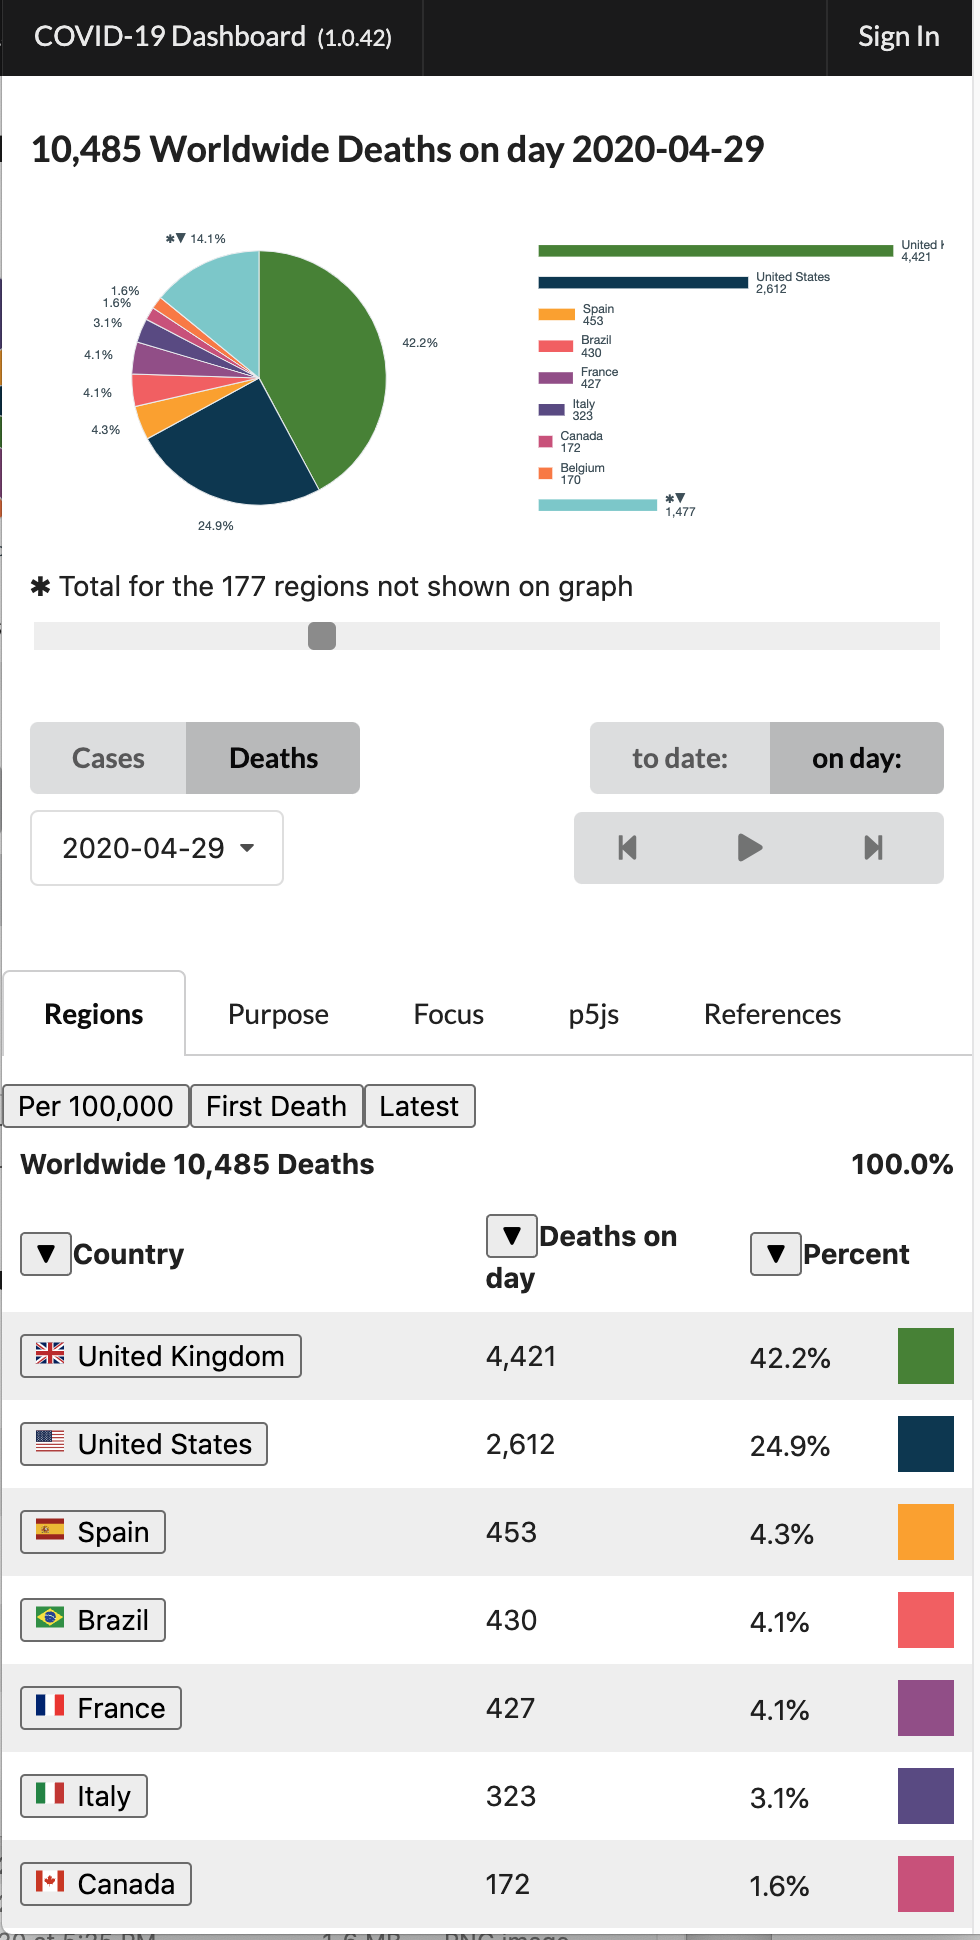Click the sort arrow beside Deaths on day
Viewport: 980px width, 1940px height.
click(512, 1235)
